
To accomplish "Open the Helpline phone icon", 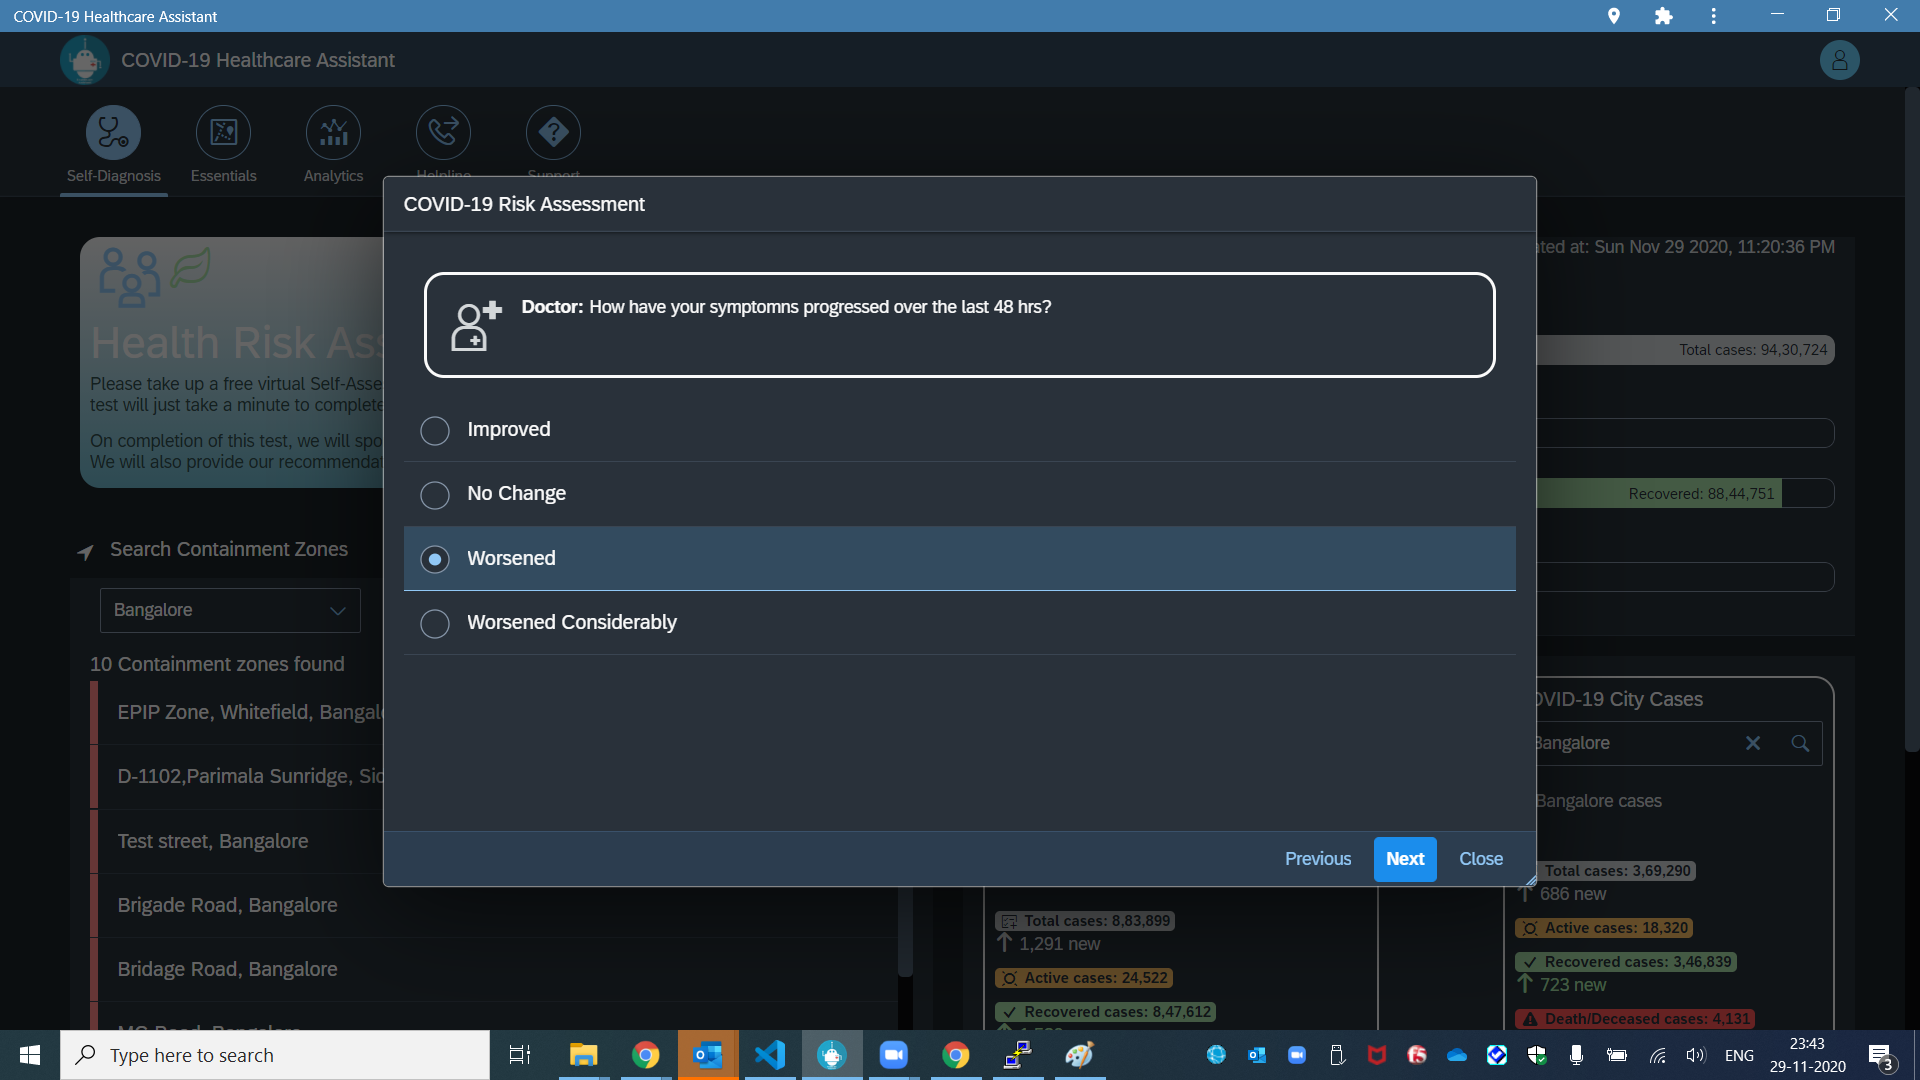I will 443,132.
